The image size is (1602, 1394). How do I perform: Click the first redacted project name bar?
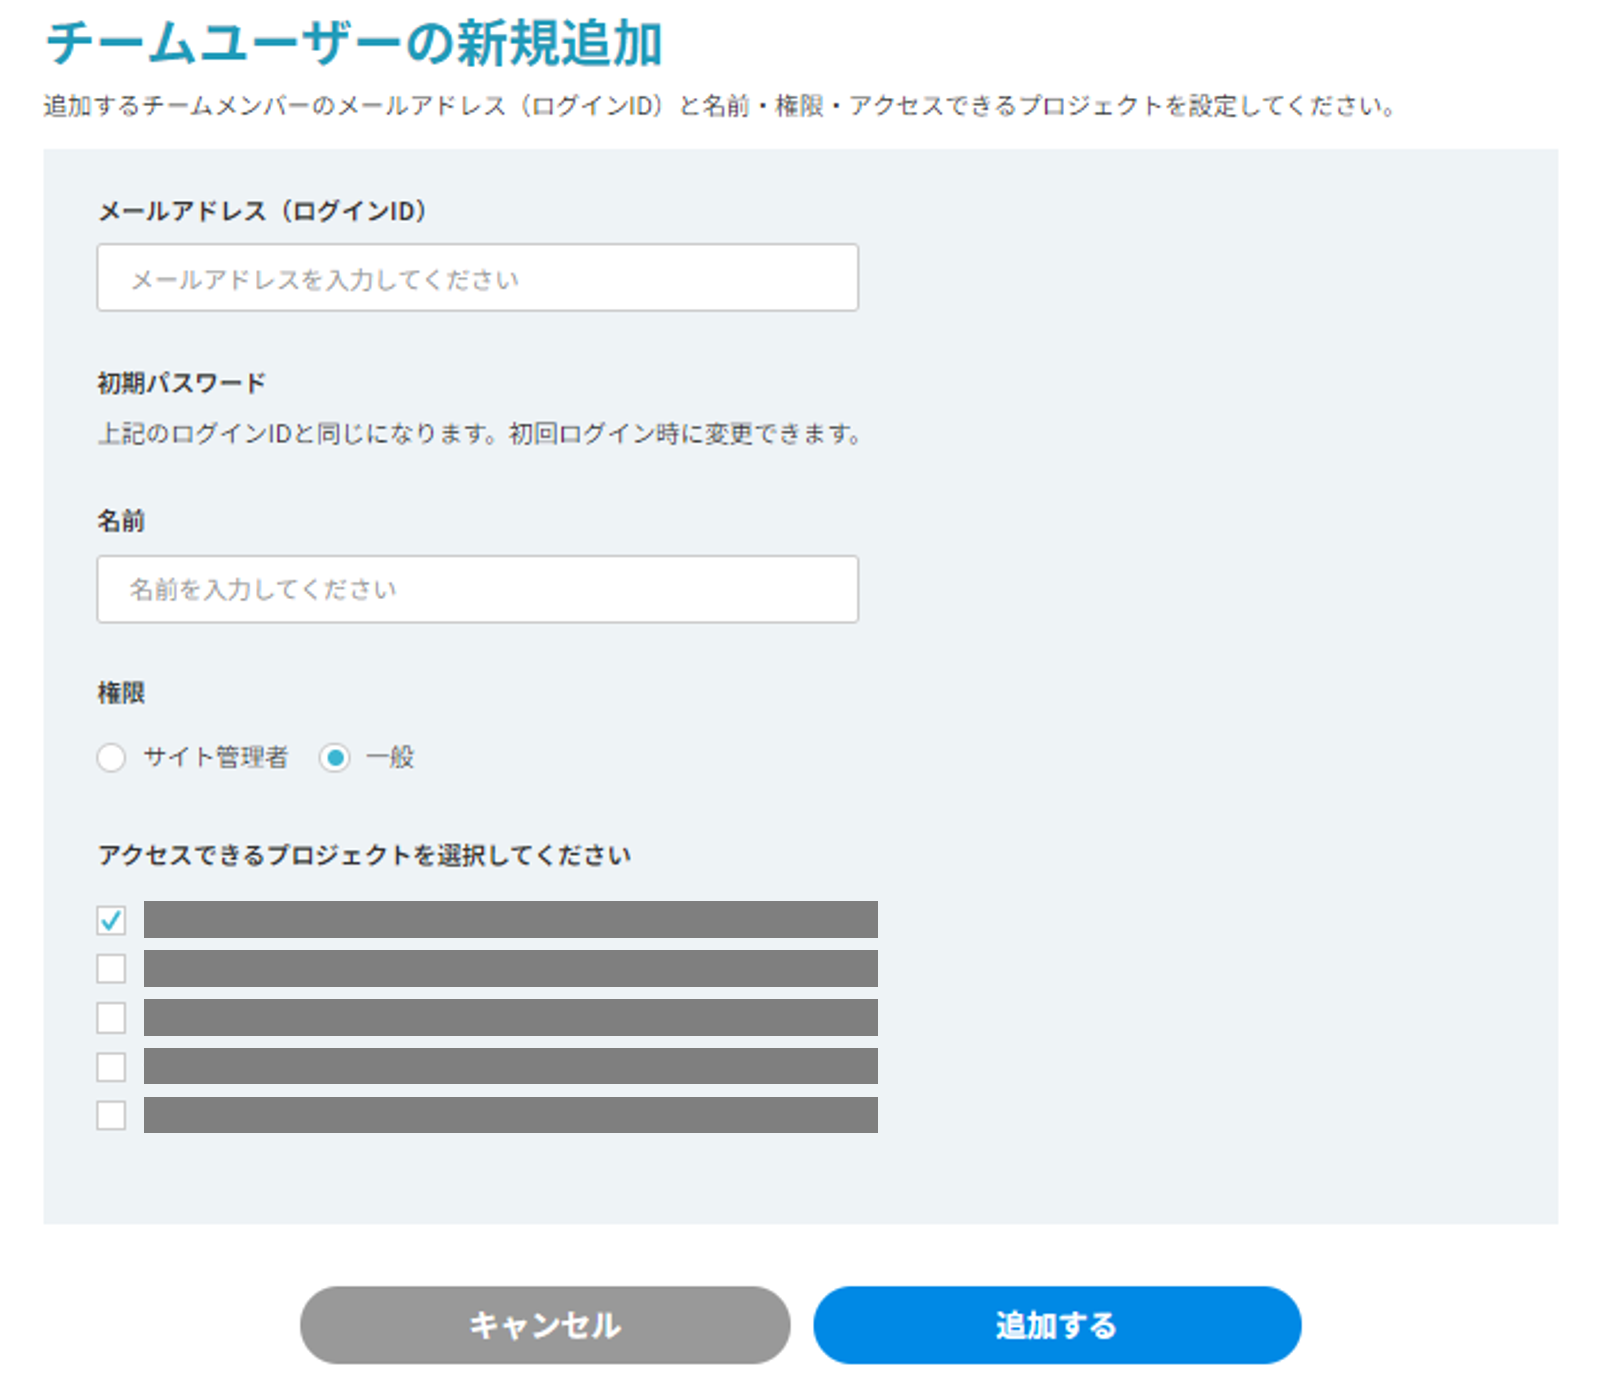click(x=510, y=920)
